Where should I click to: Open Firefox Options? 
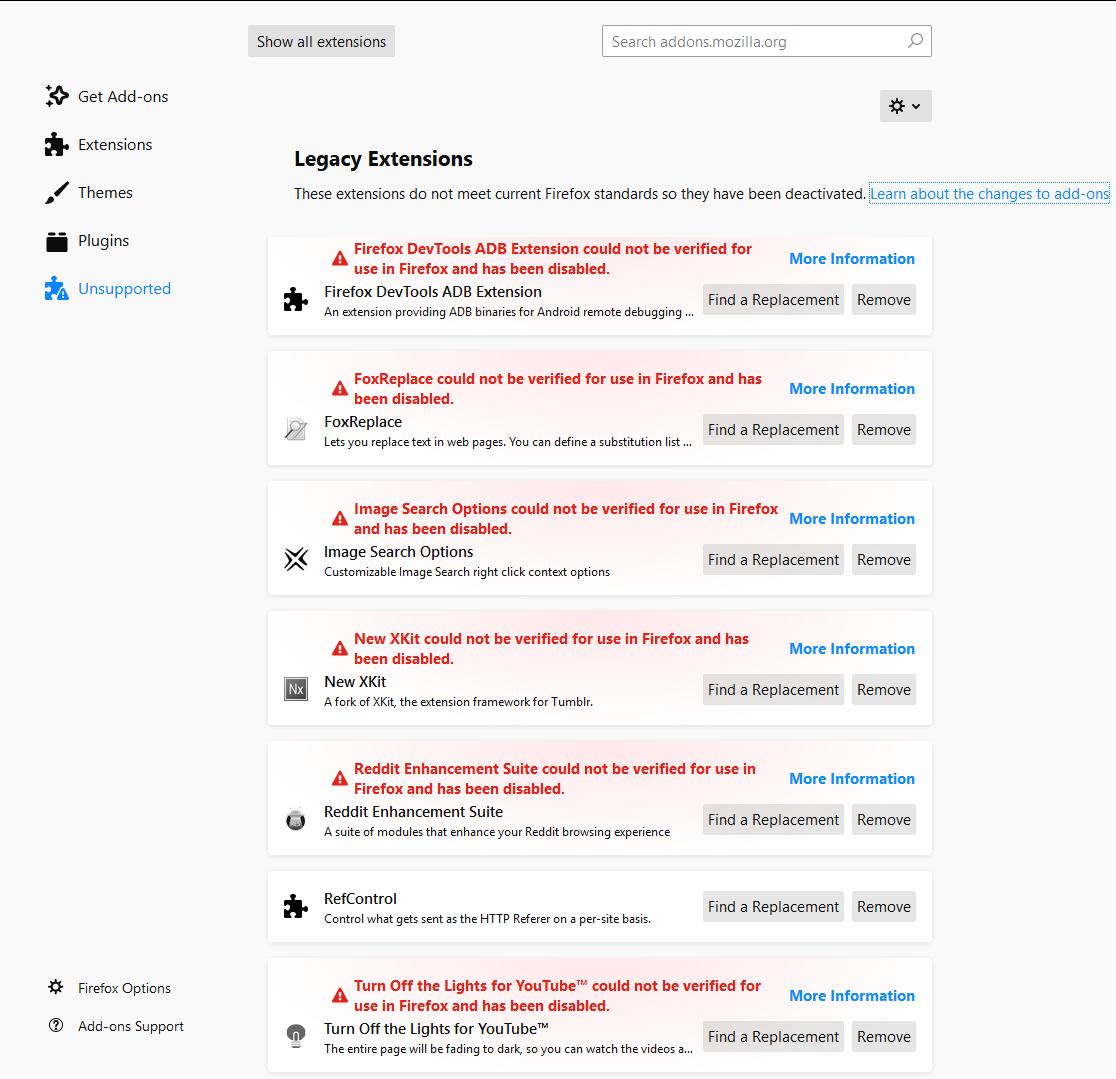[125, 988]
